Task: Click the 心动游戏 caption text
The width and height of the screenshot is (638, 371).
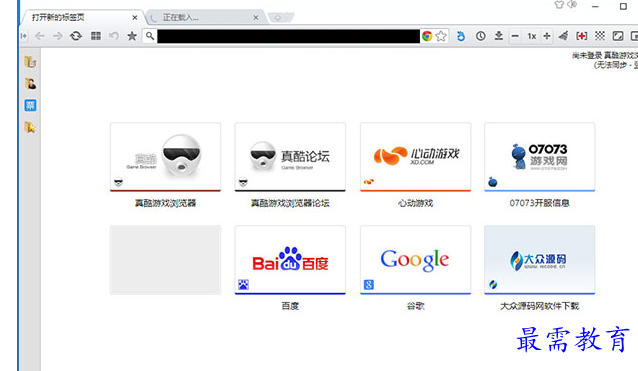Action: point(415,203)
